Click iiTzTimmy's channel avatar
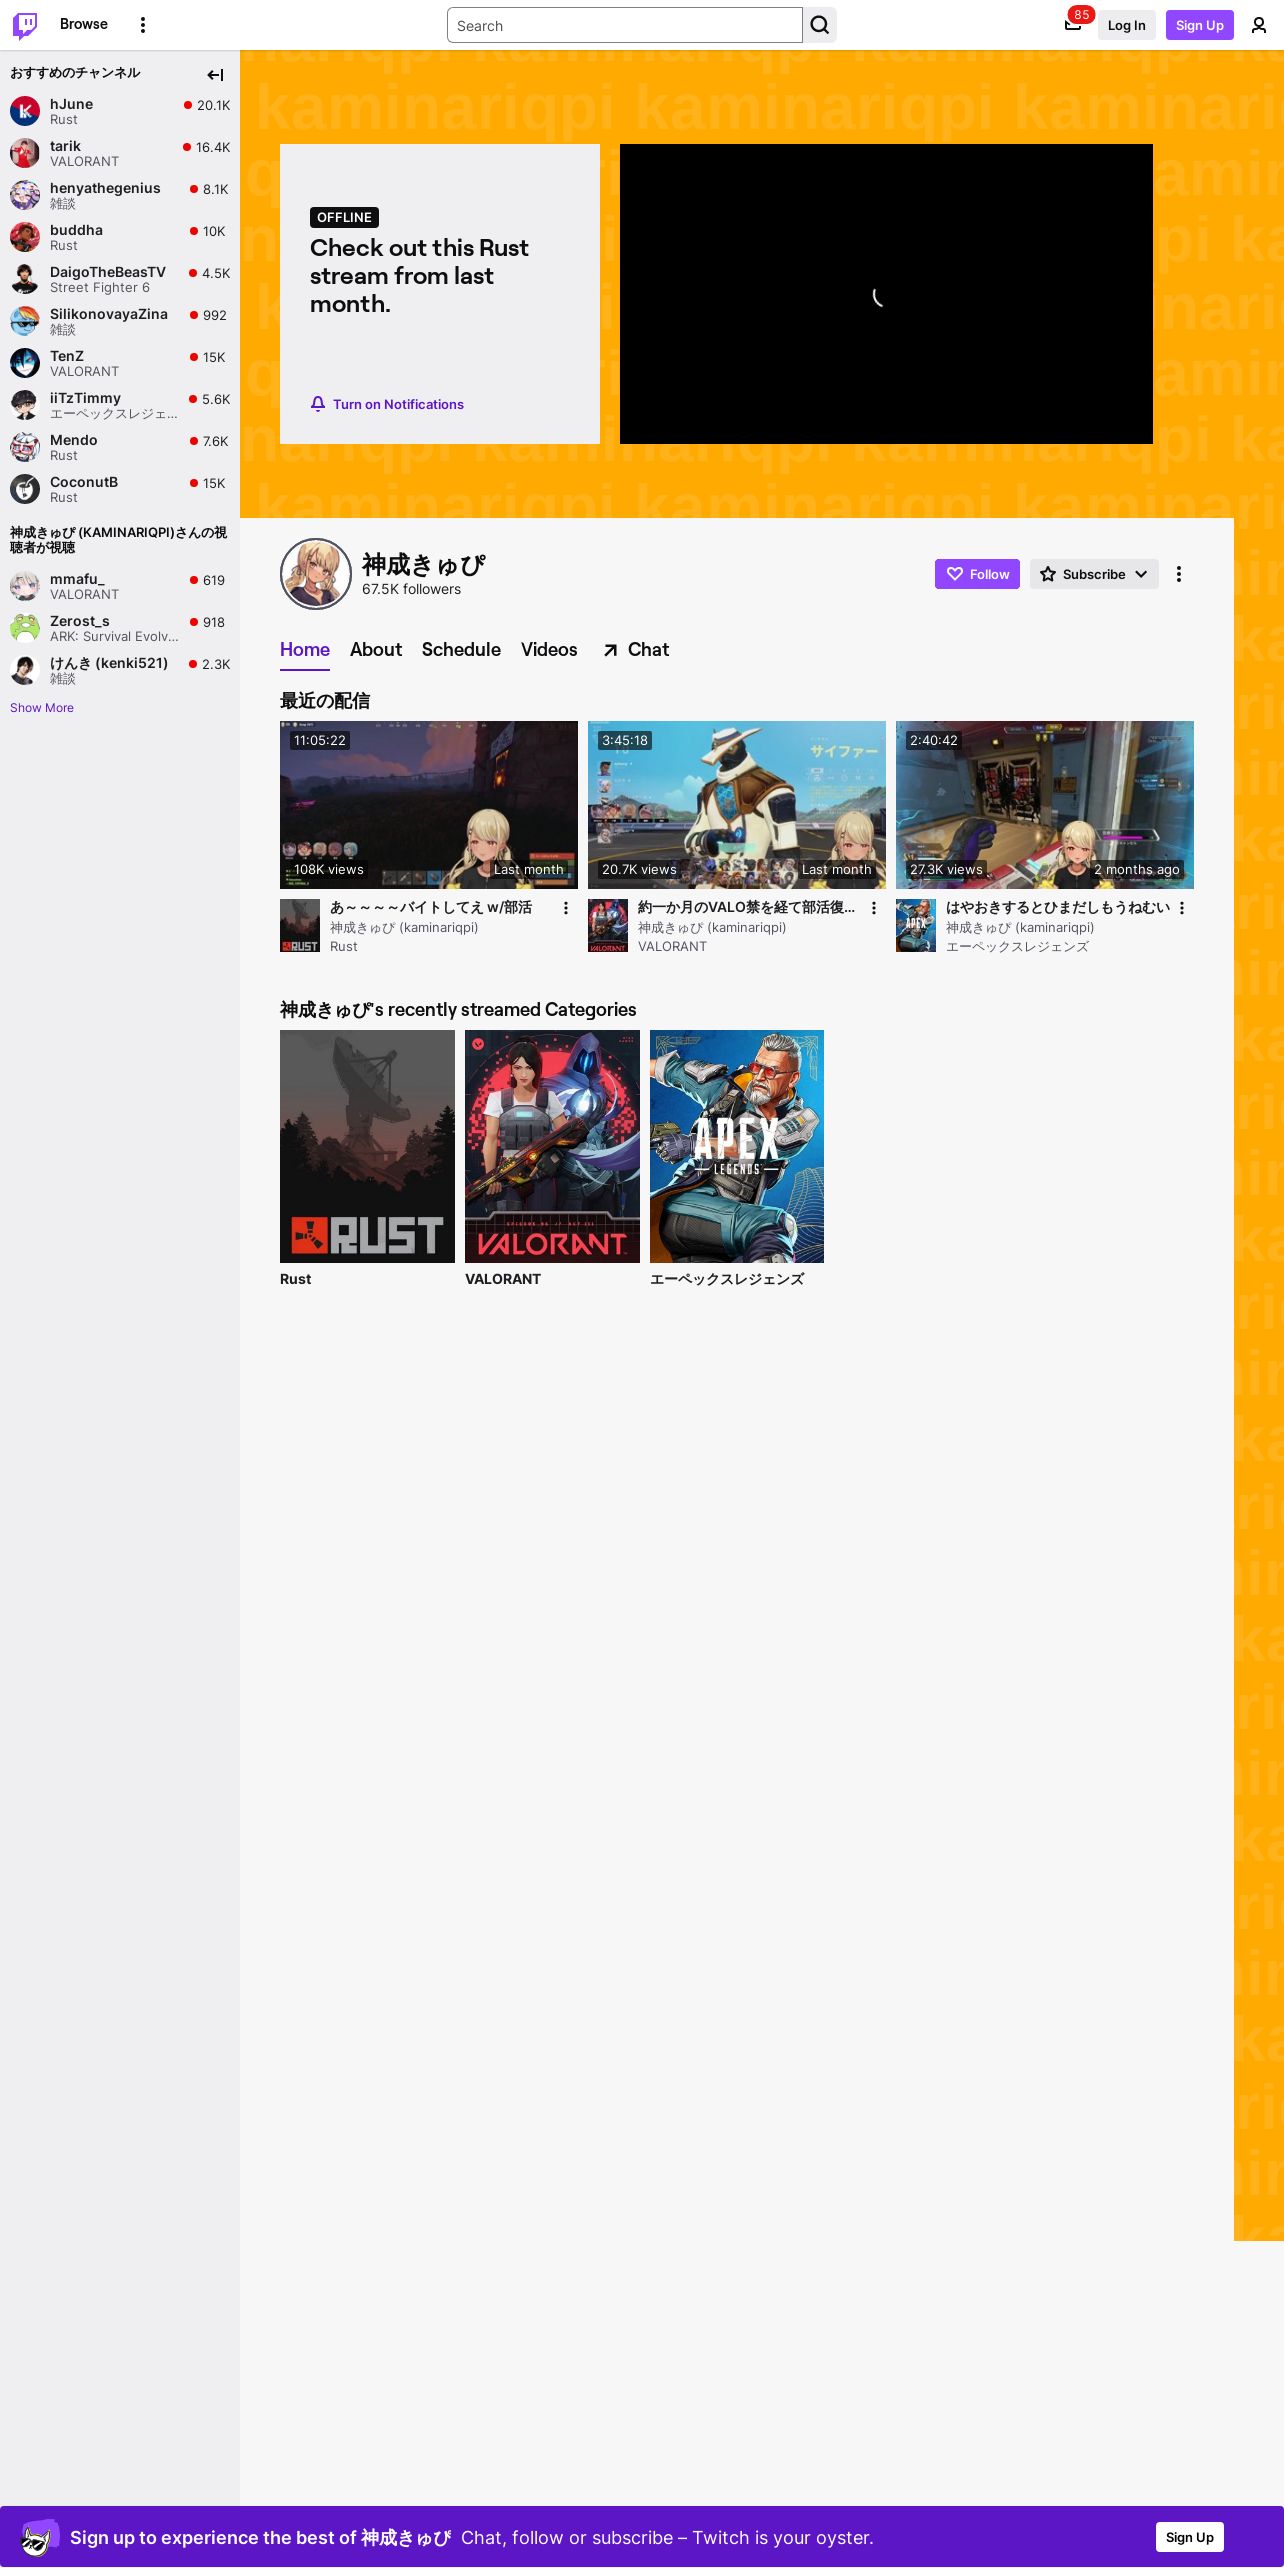Image resolution: width=1284 pixels, height=2568 pixels. [25, 405]
